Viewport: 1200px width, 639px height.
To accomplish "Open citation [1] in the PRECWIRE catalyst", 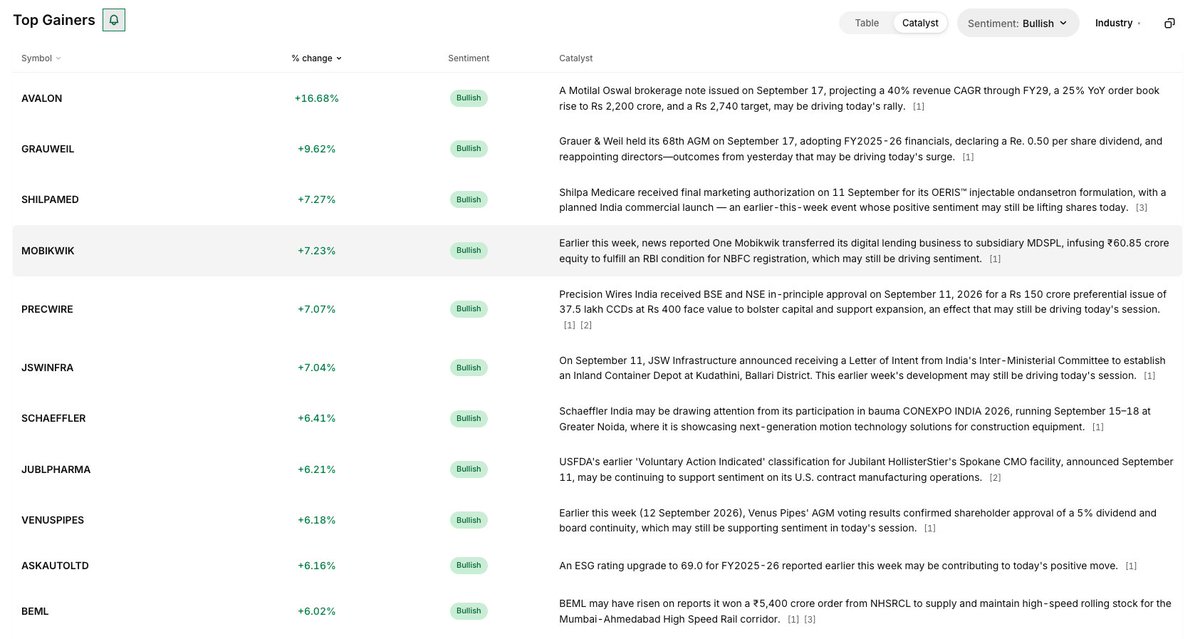I will tap(569, 326).
